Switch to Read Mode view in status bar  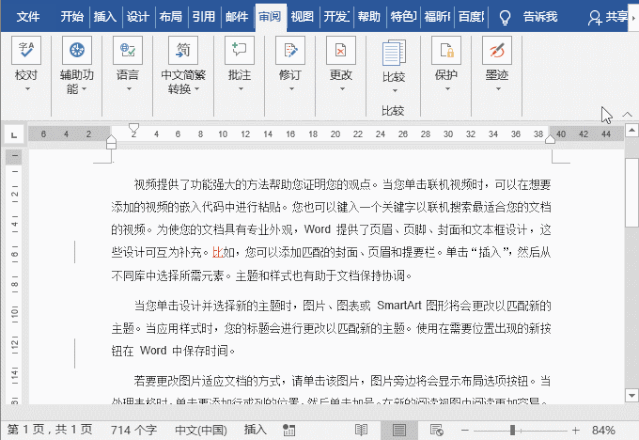coord(361,429)
